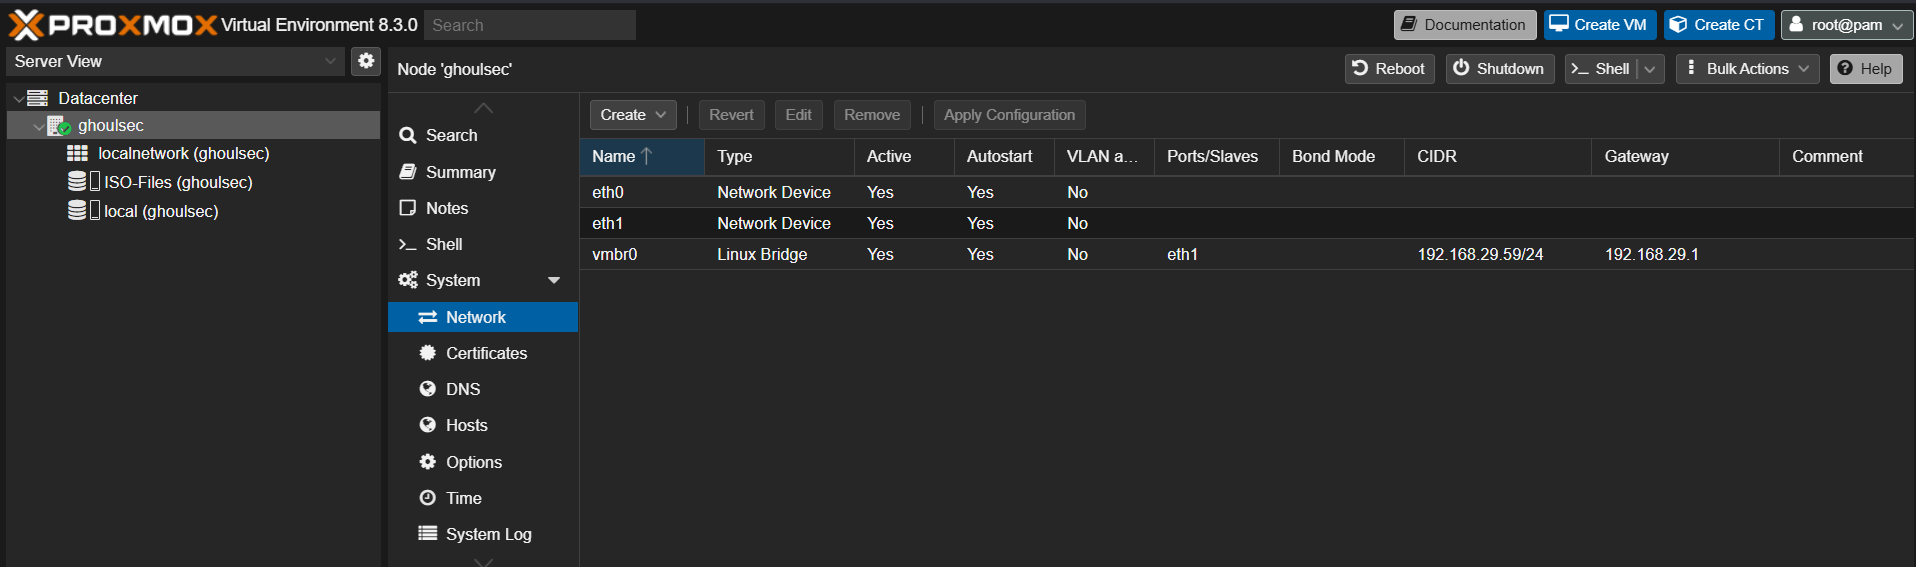Screen dimensions: 1916x567
Task: Sort by the Name column header
Action: (x=613, y=157)
